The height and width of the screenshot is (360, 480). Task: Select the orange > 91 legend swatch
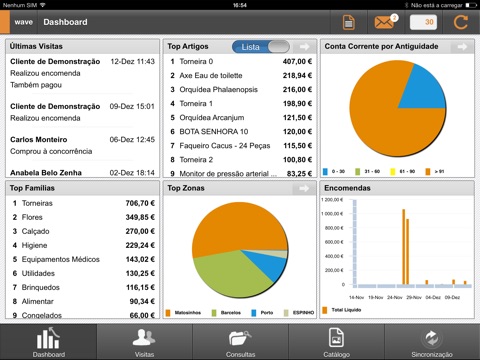[x=428, y=171]
